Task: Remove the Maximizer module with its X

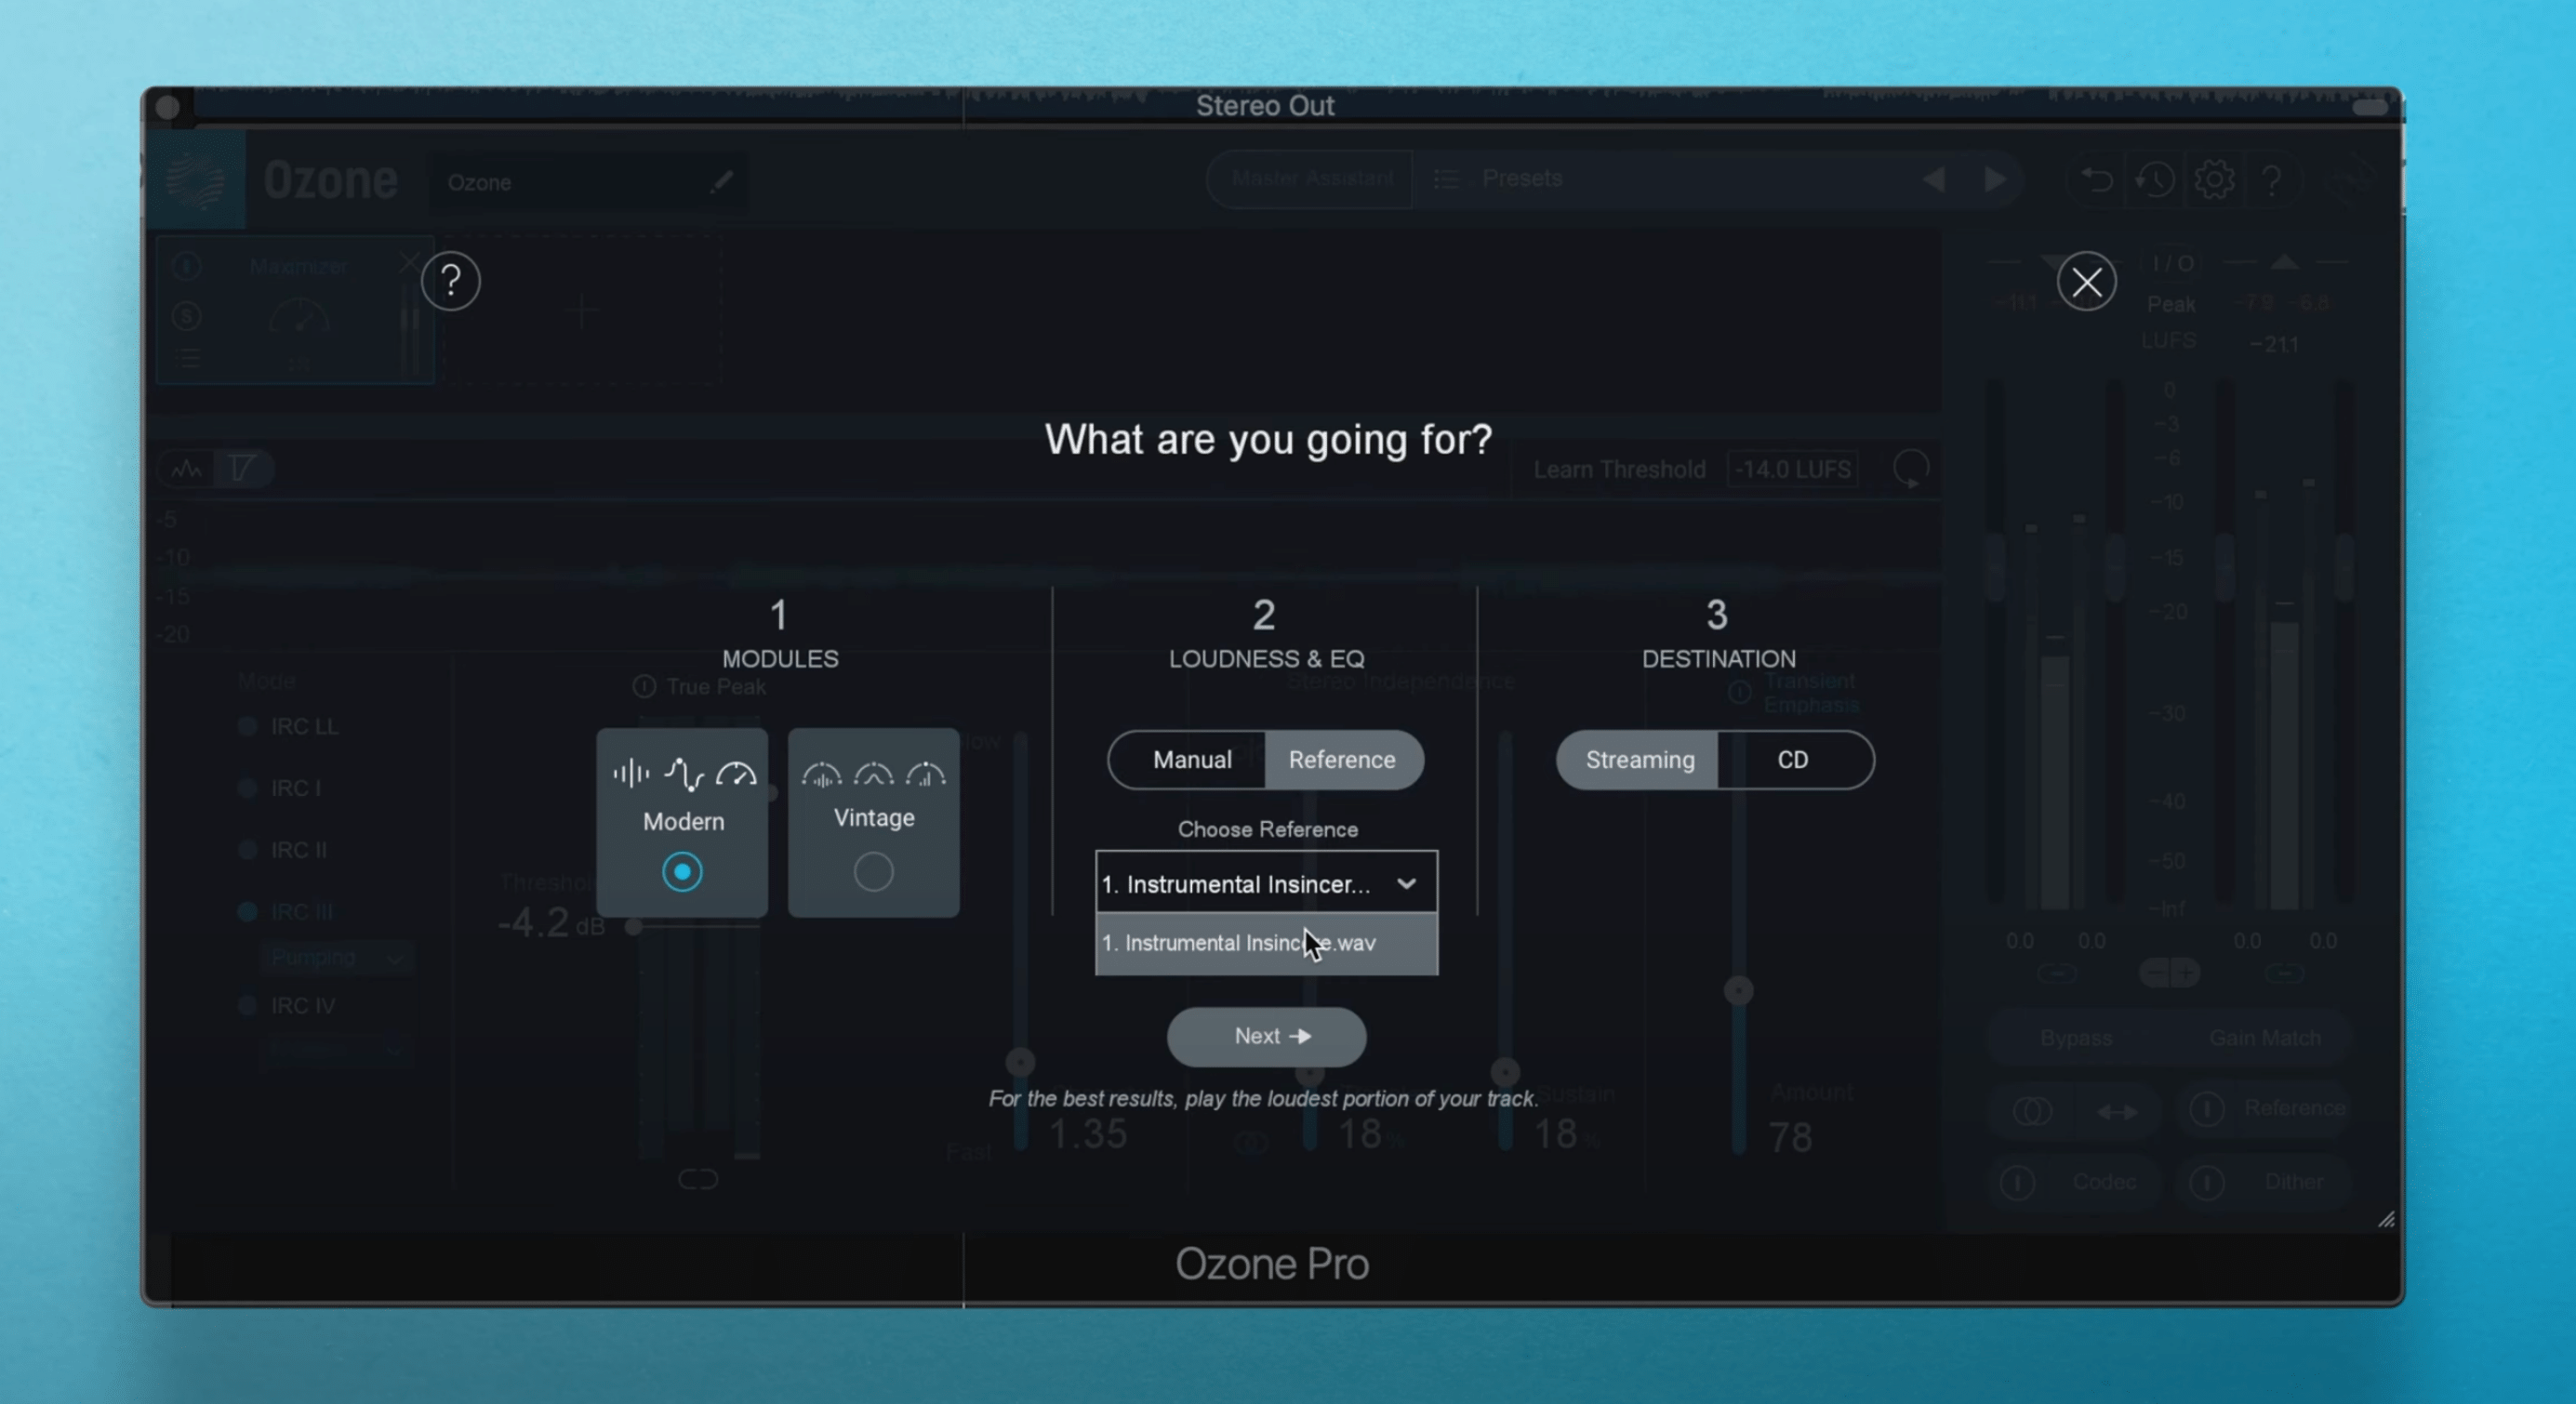Action: pyautogui.click(x=409, y=262)
